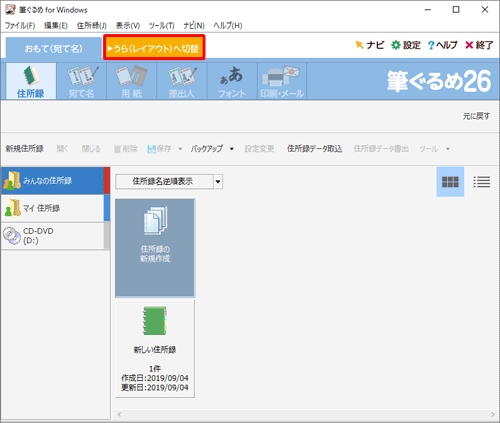Click 住所録データ書出 button

point(381,149)
